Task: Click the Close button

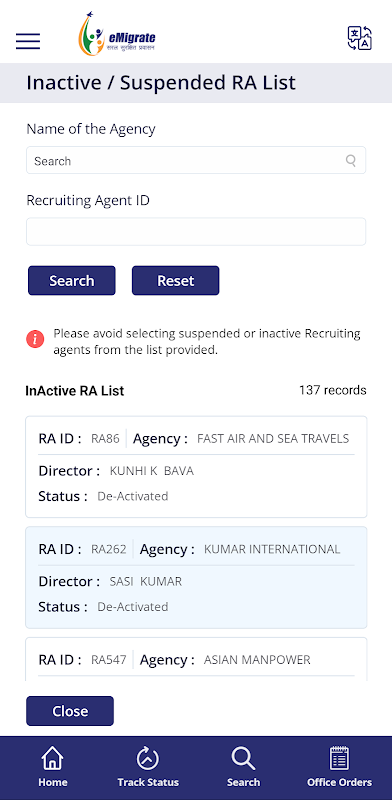Action: 70,711
